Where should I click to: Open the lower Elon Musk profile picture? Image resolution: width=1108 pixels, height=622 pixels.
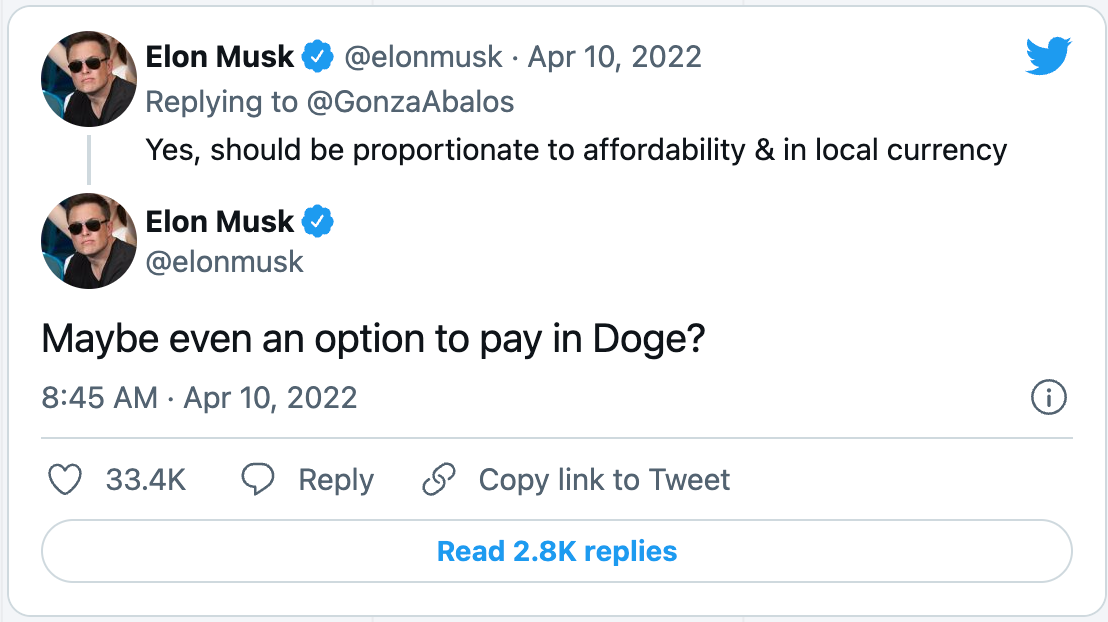[89, 241]
